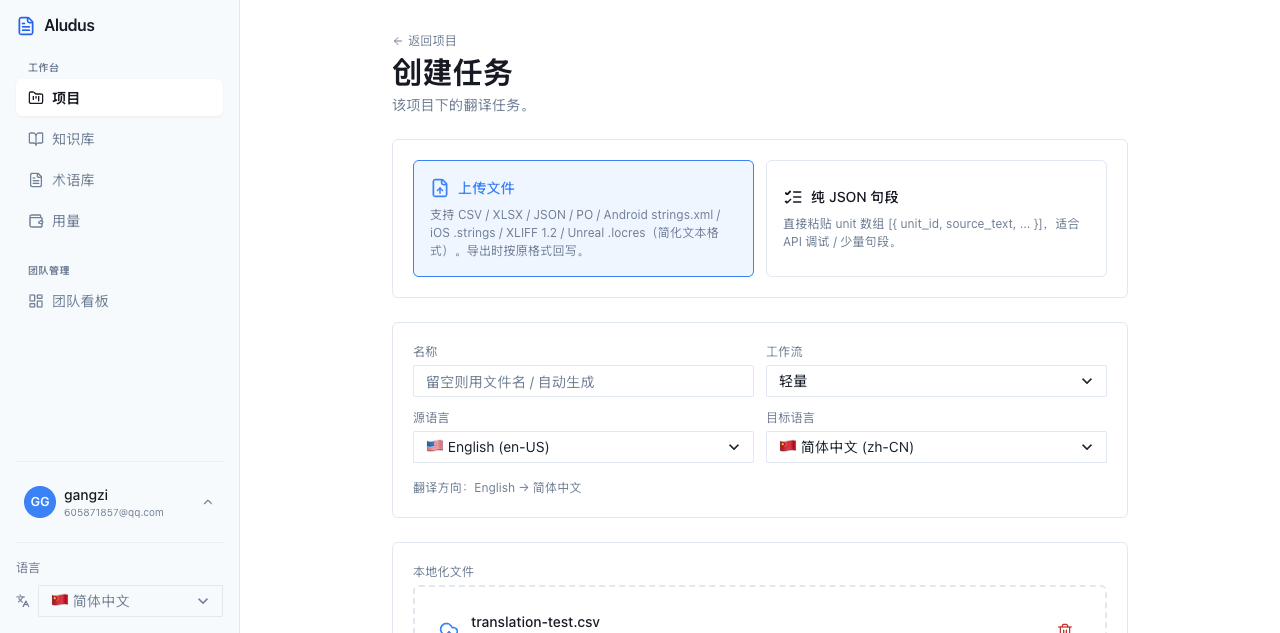Expand the gangzi user account menu

click(x=119, y=502)
